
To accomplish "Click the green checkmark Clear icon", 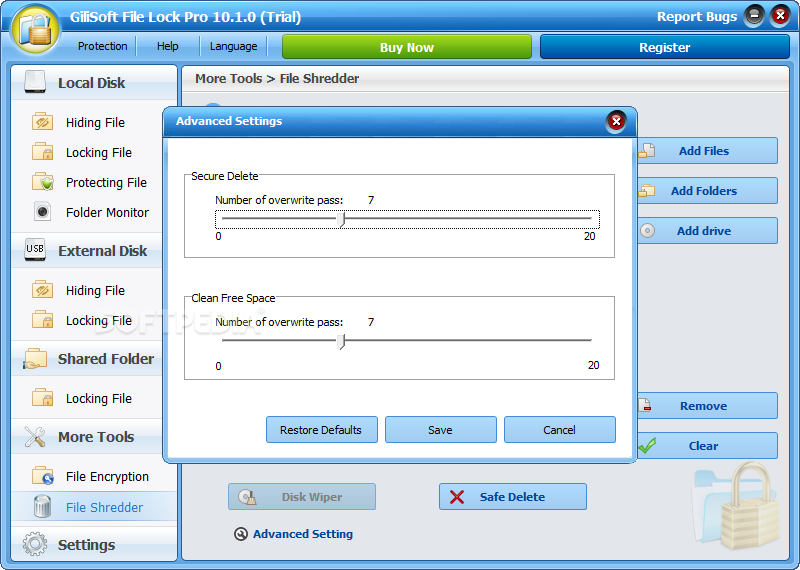I will point(647,445).
